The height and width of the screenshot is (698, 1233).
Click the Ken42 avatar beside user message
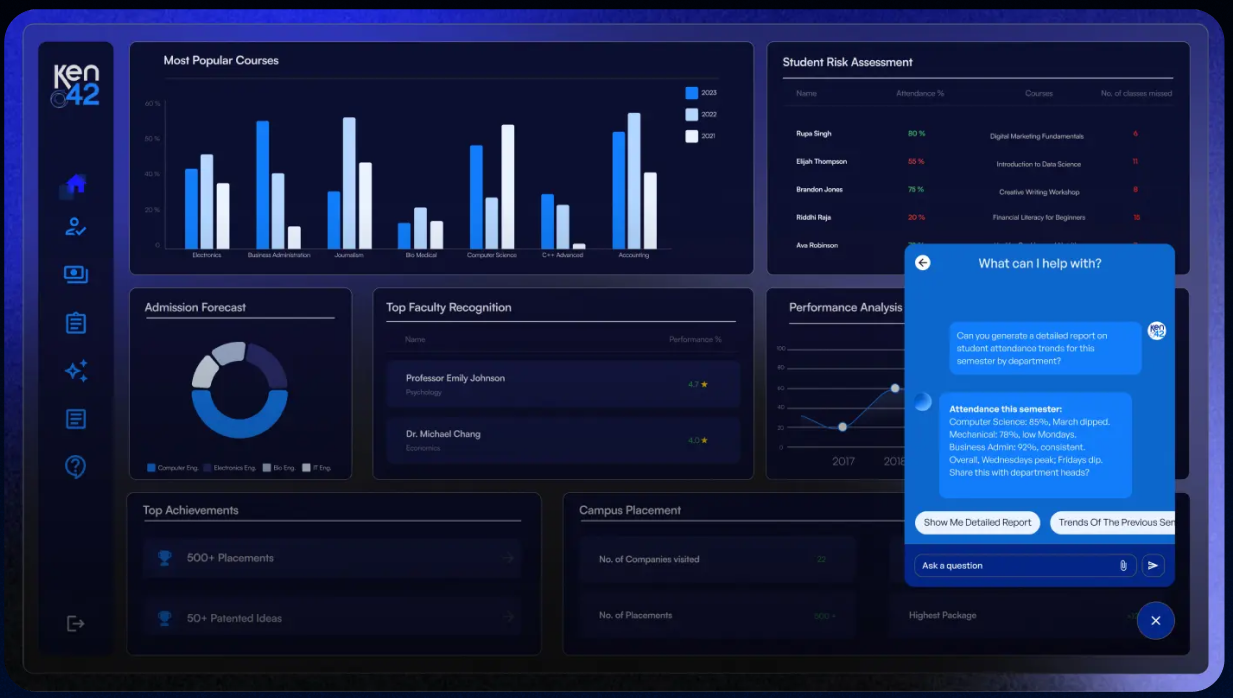click(1156, 331)
